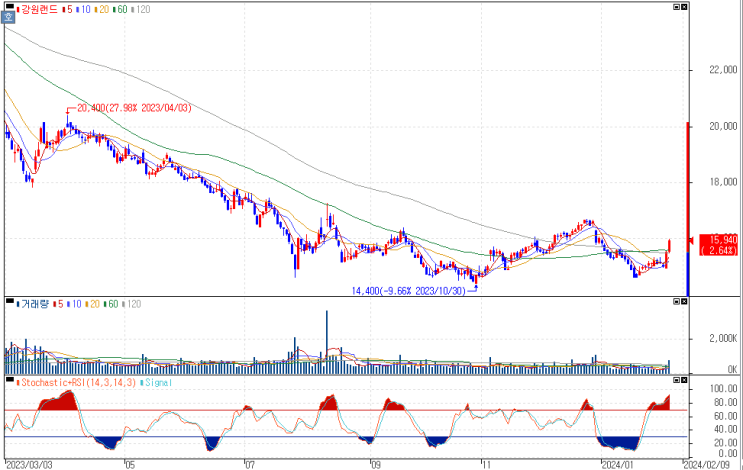The width and height of the screenshot is (743, 470).
Task: Click the 07 month label on time axis
Action: click(x=250, y=465)
